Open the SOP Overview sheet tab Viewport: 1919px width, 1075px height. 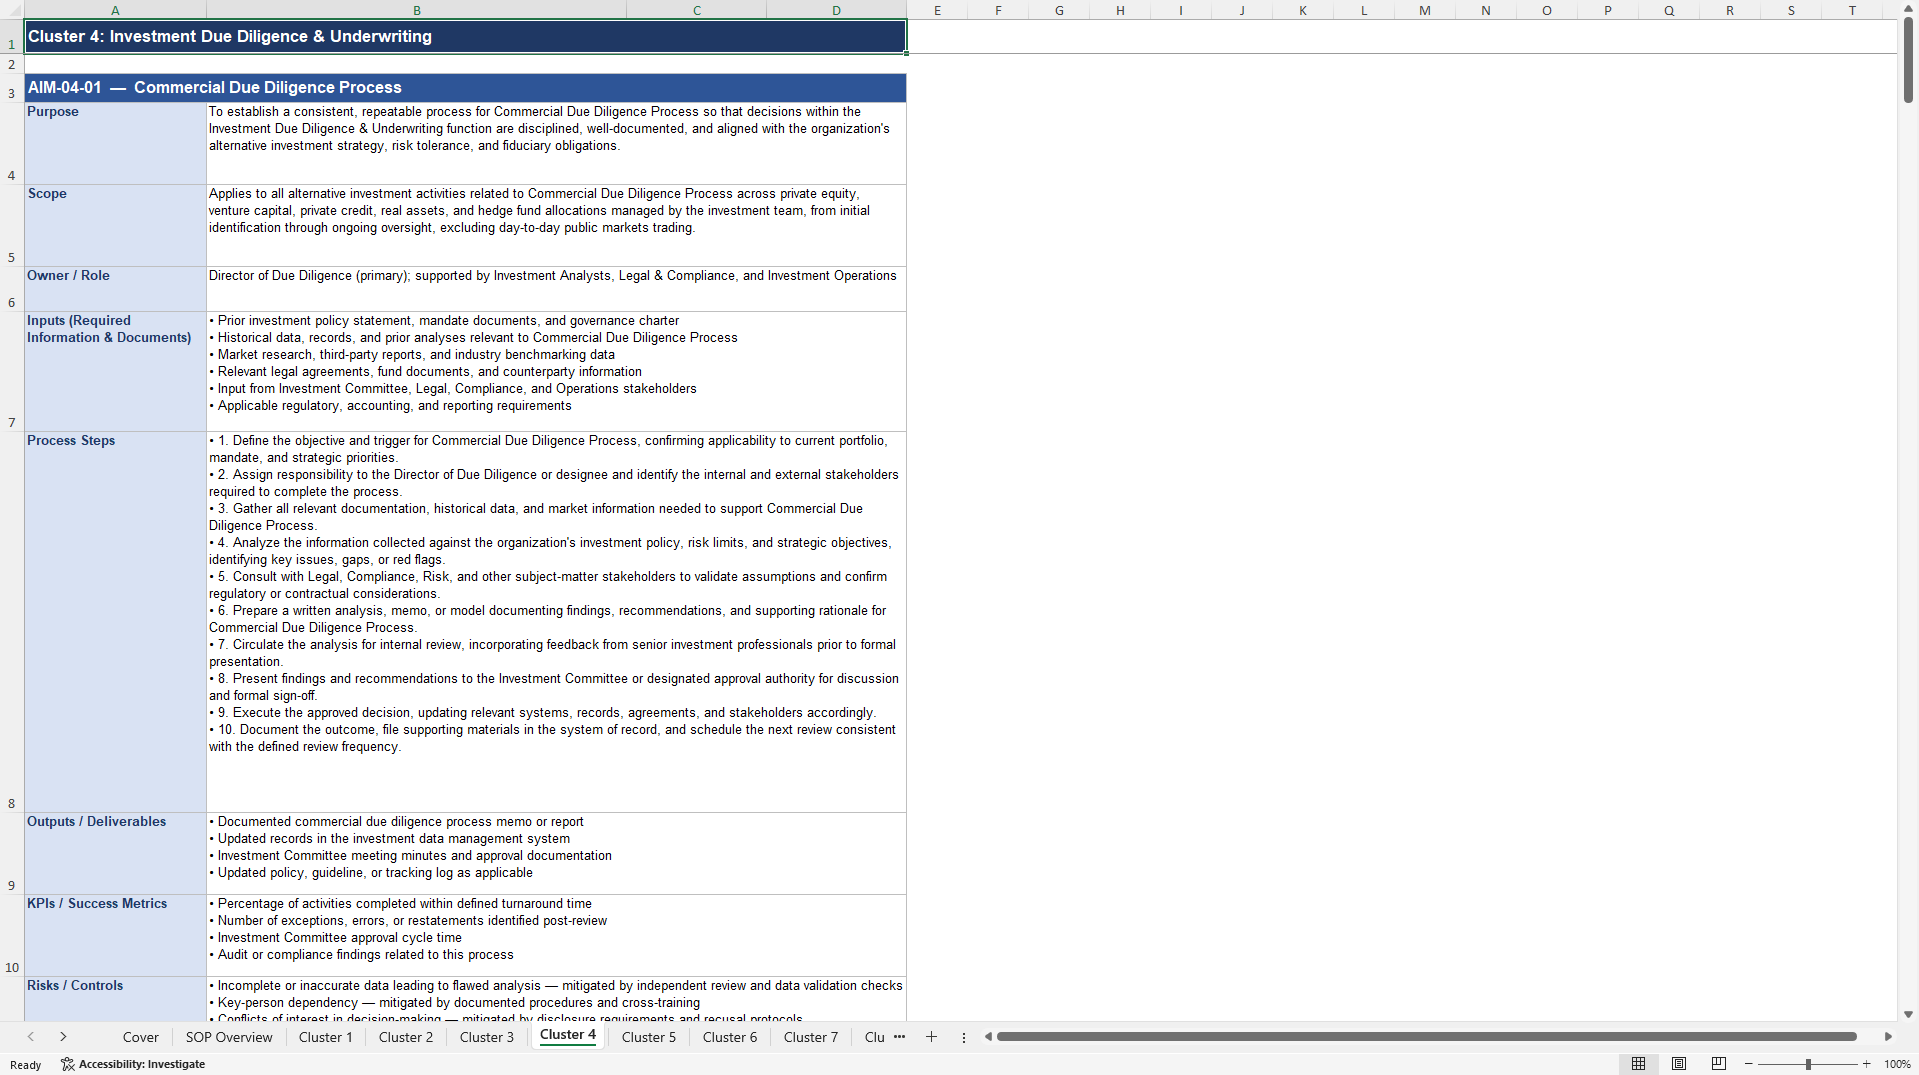[x=229, y=1037]
